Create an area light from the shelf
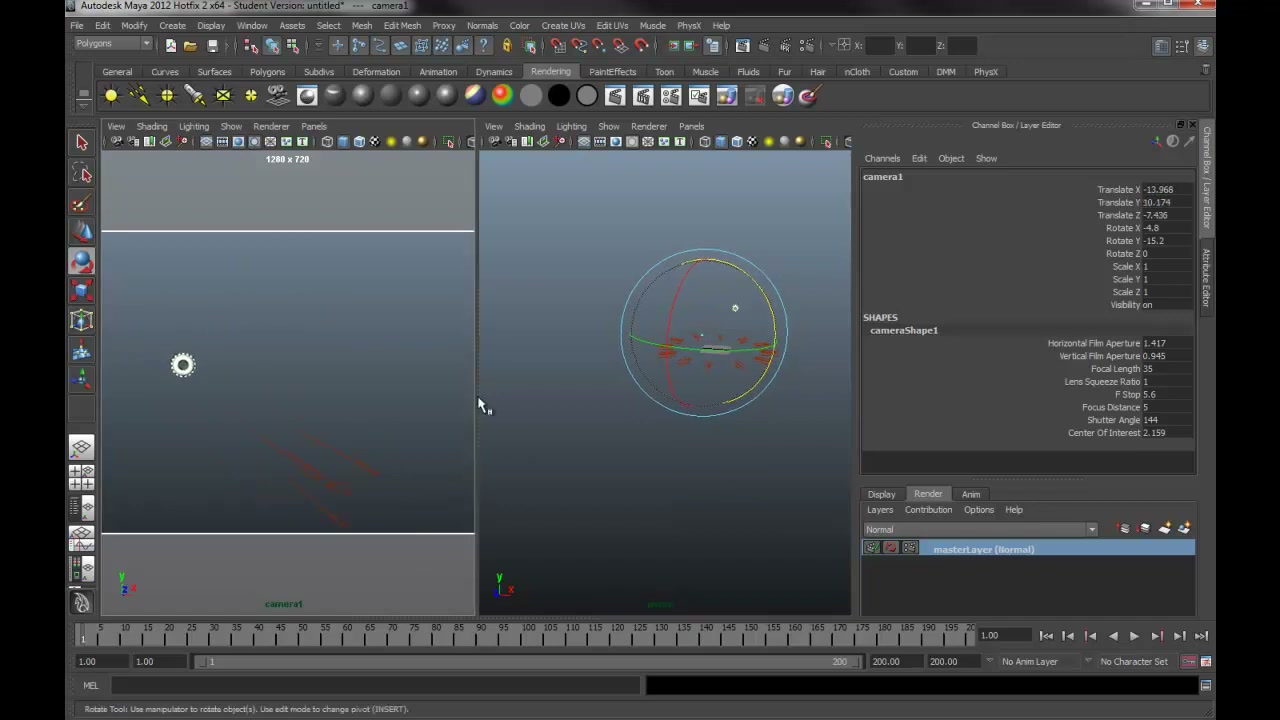This screenshot has width=1280, height=720. tap(223, 96)
